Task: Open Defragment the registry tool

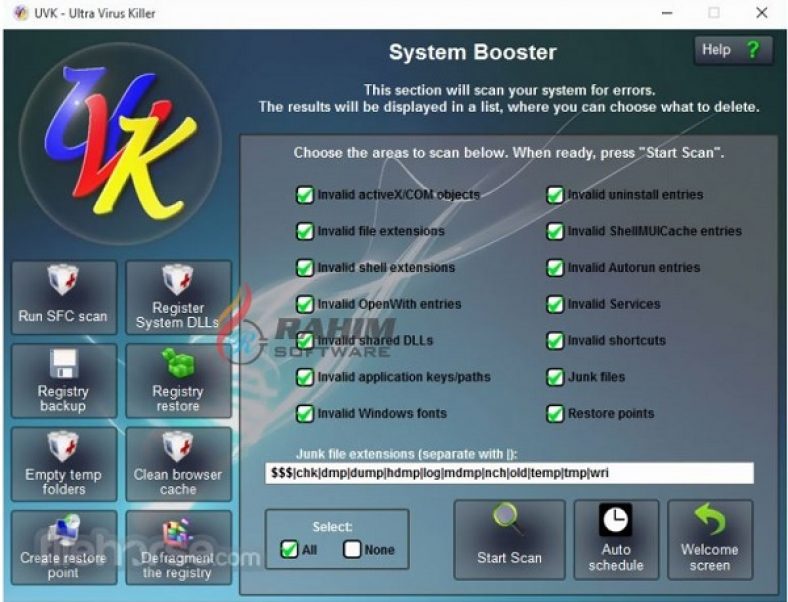Action: pyautogui.click(x=178, y=548)
